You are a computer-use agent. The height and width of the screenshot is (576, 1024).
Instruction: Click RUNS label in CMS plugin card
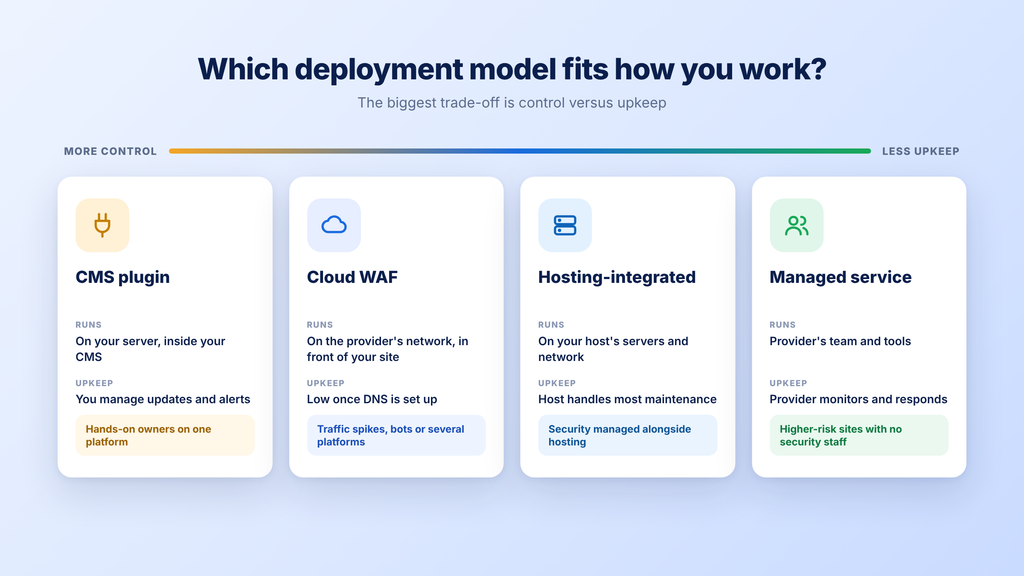[88, 325]
